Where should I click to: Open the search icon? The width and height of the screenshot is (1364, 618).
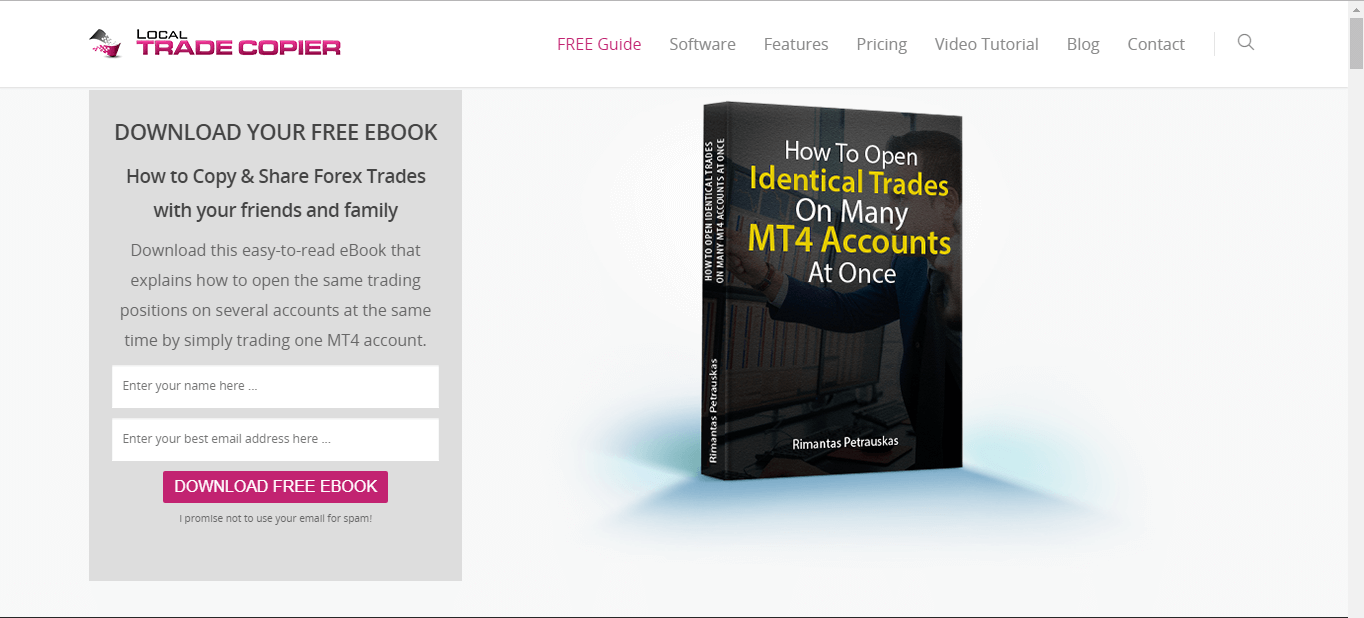pyautogui.click(x=1245, y=43)
